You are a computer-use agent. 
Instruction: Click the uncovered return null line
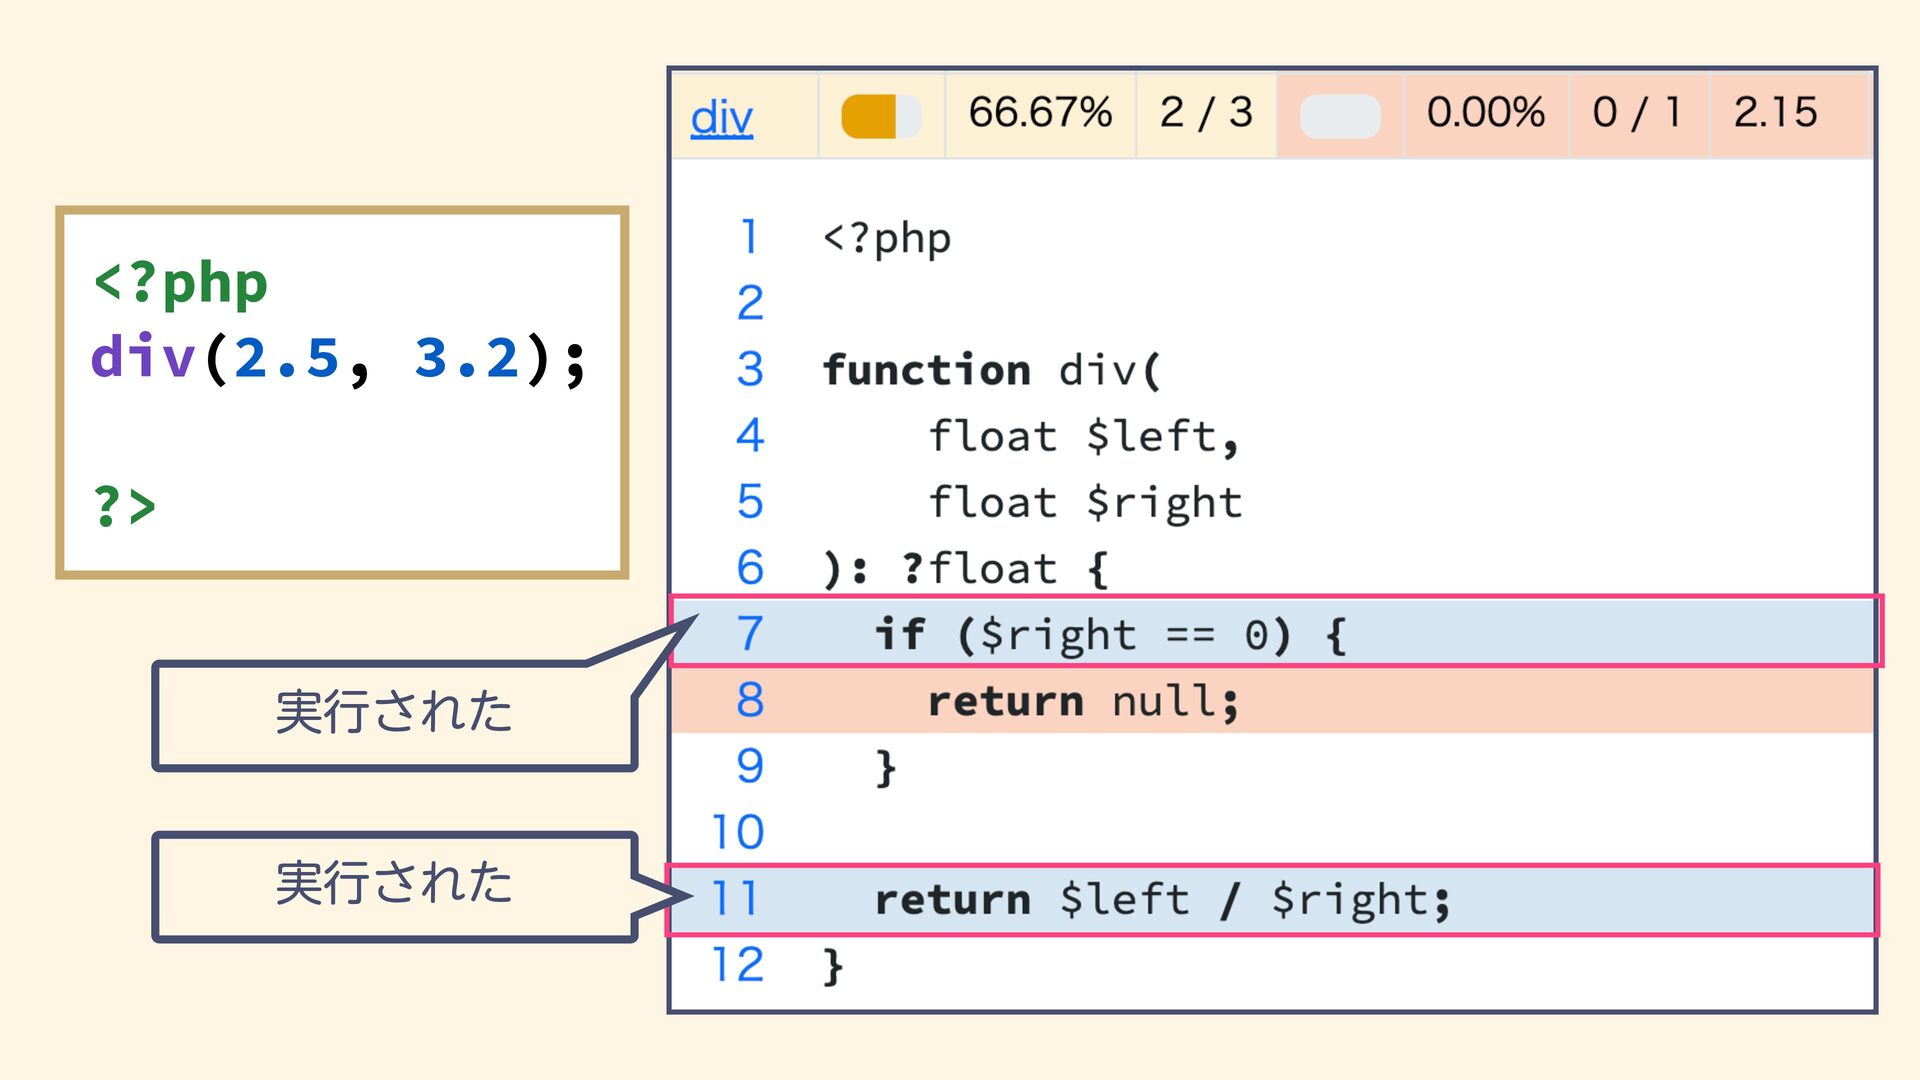click(1083, 700)
